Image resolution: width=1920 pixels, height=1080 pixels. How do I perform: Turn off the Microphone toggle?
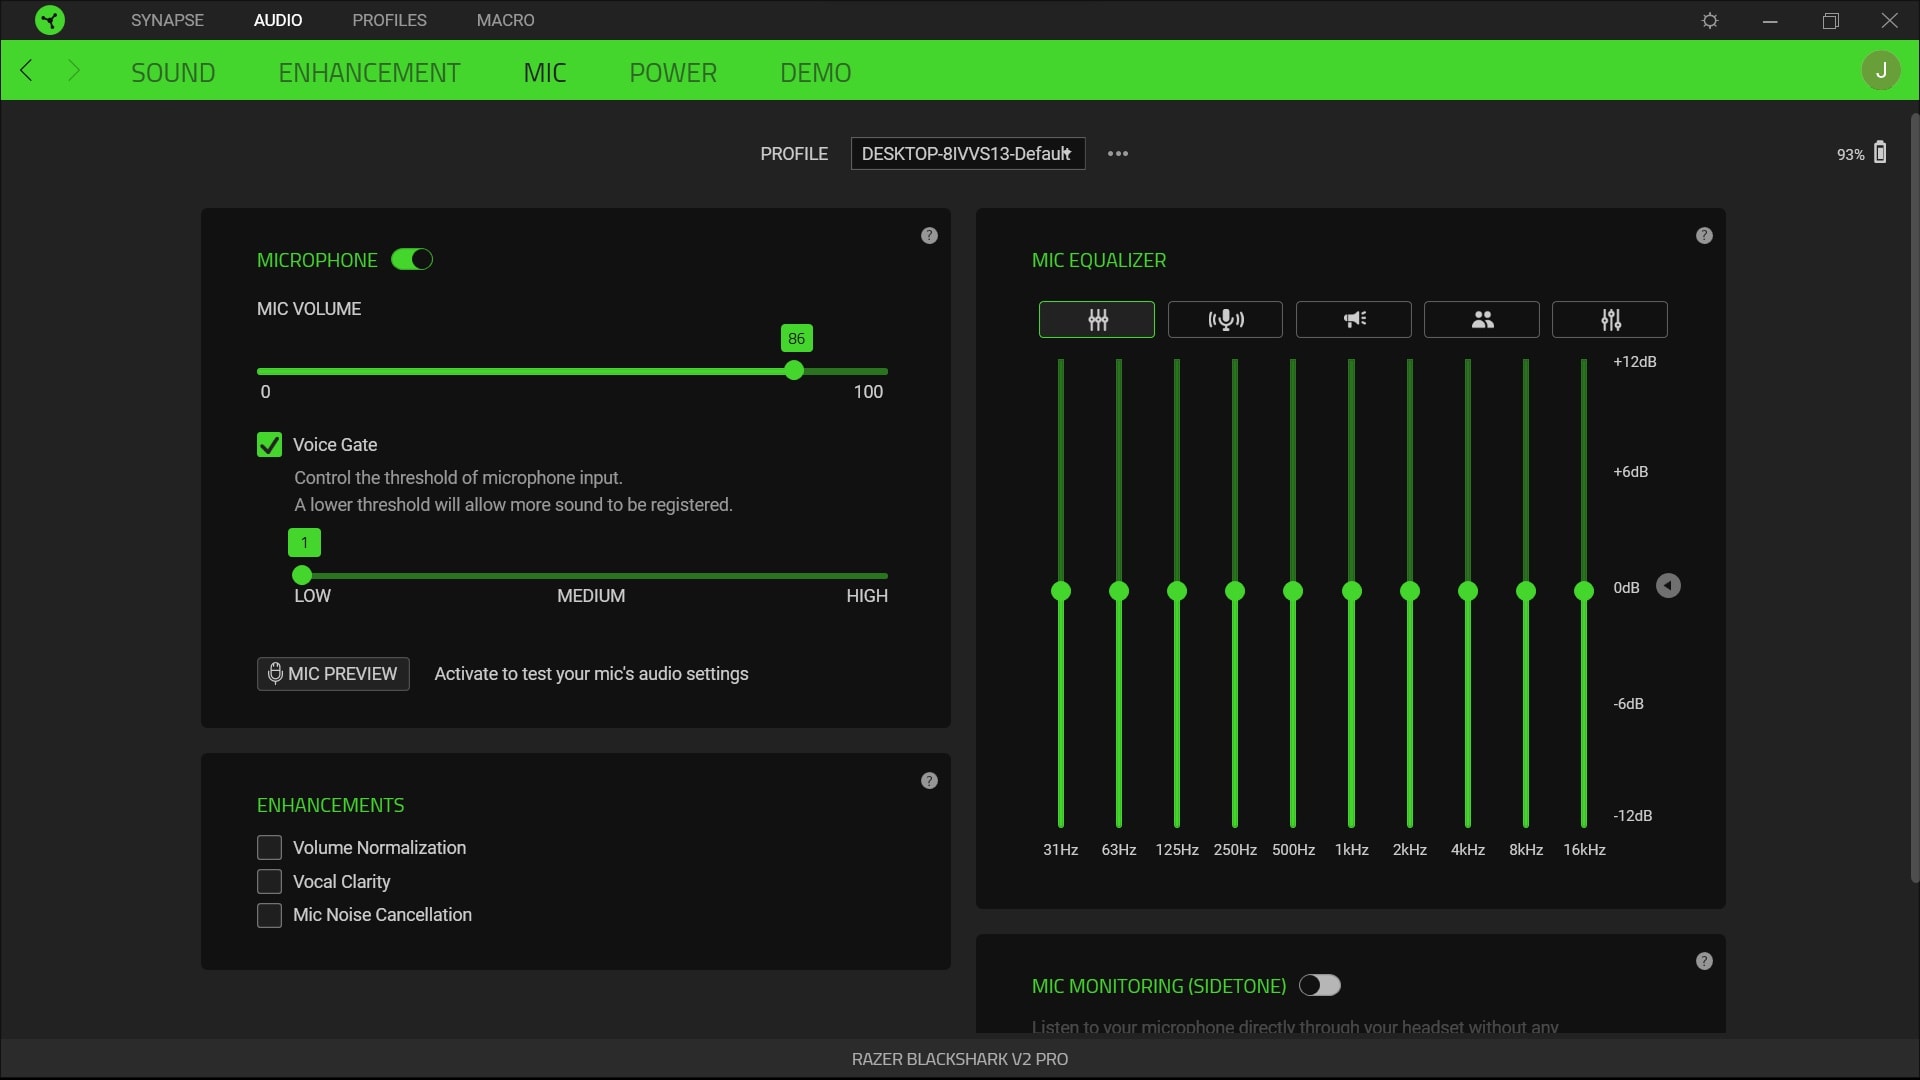412,260
